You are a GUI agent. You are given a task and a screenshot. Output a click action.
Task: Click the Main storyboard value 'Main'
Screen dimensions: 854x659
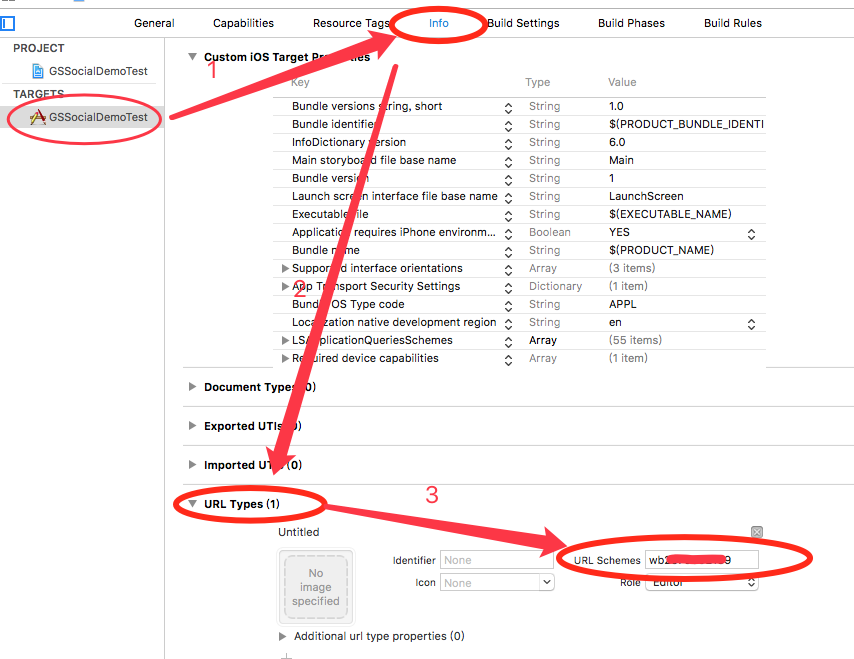click(x=621, y=160)
